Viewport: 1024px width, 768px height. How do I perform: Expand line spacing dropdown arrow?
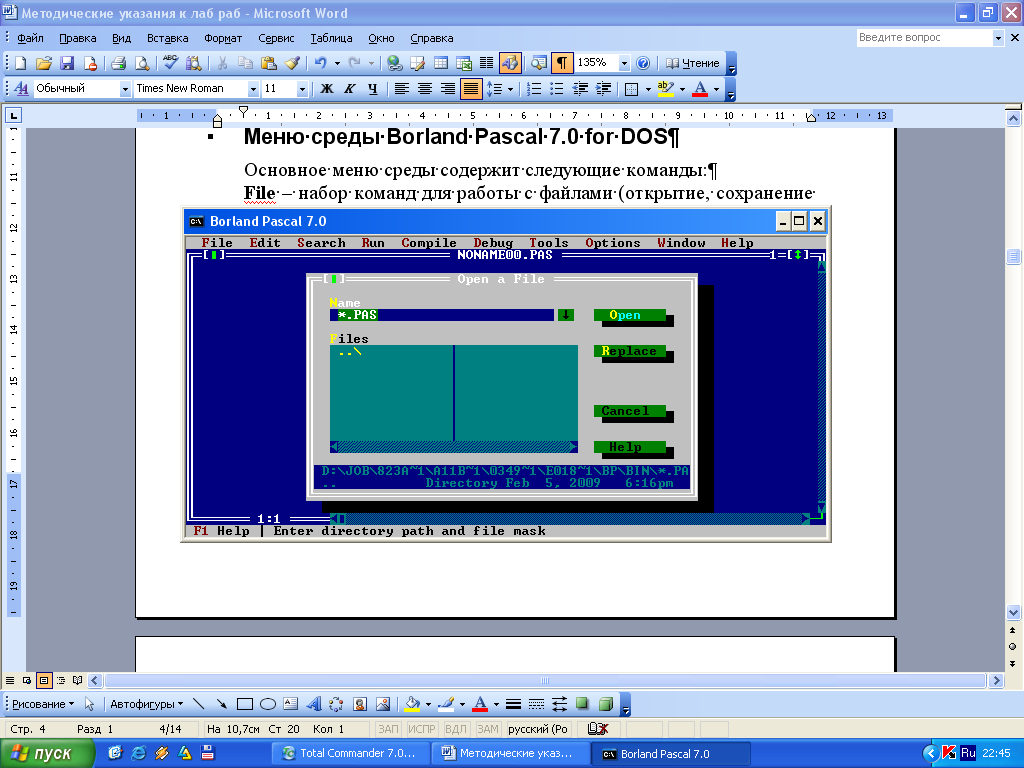(x=510, y=89)
